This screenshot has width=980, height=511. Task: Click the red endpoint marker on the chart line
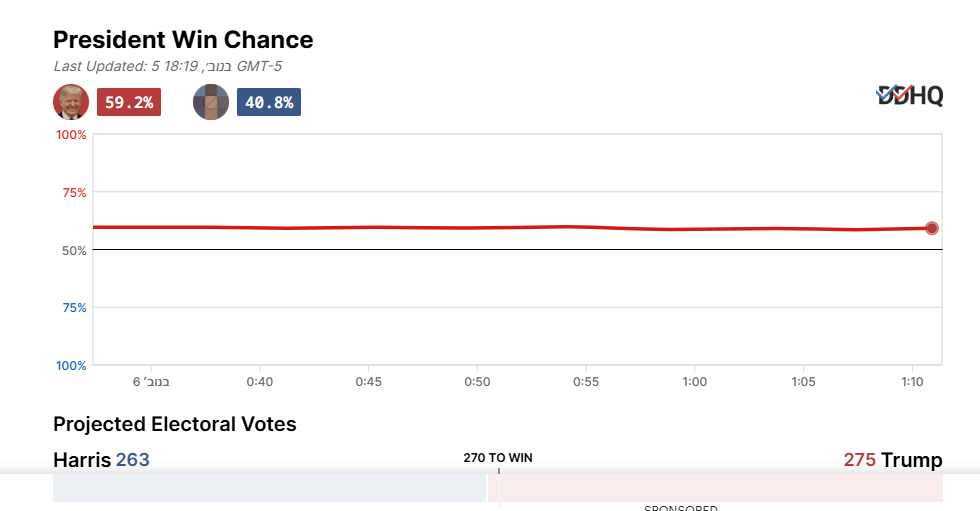pyautogui.click(x=931, y=228)
